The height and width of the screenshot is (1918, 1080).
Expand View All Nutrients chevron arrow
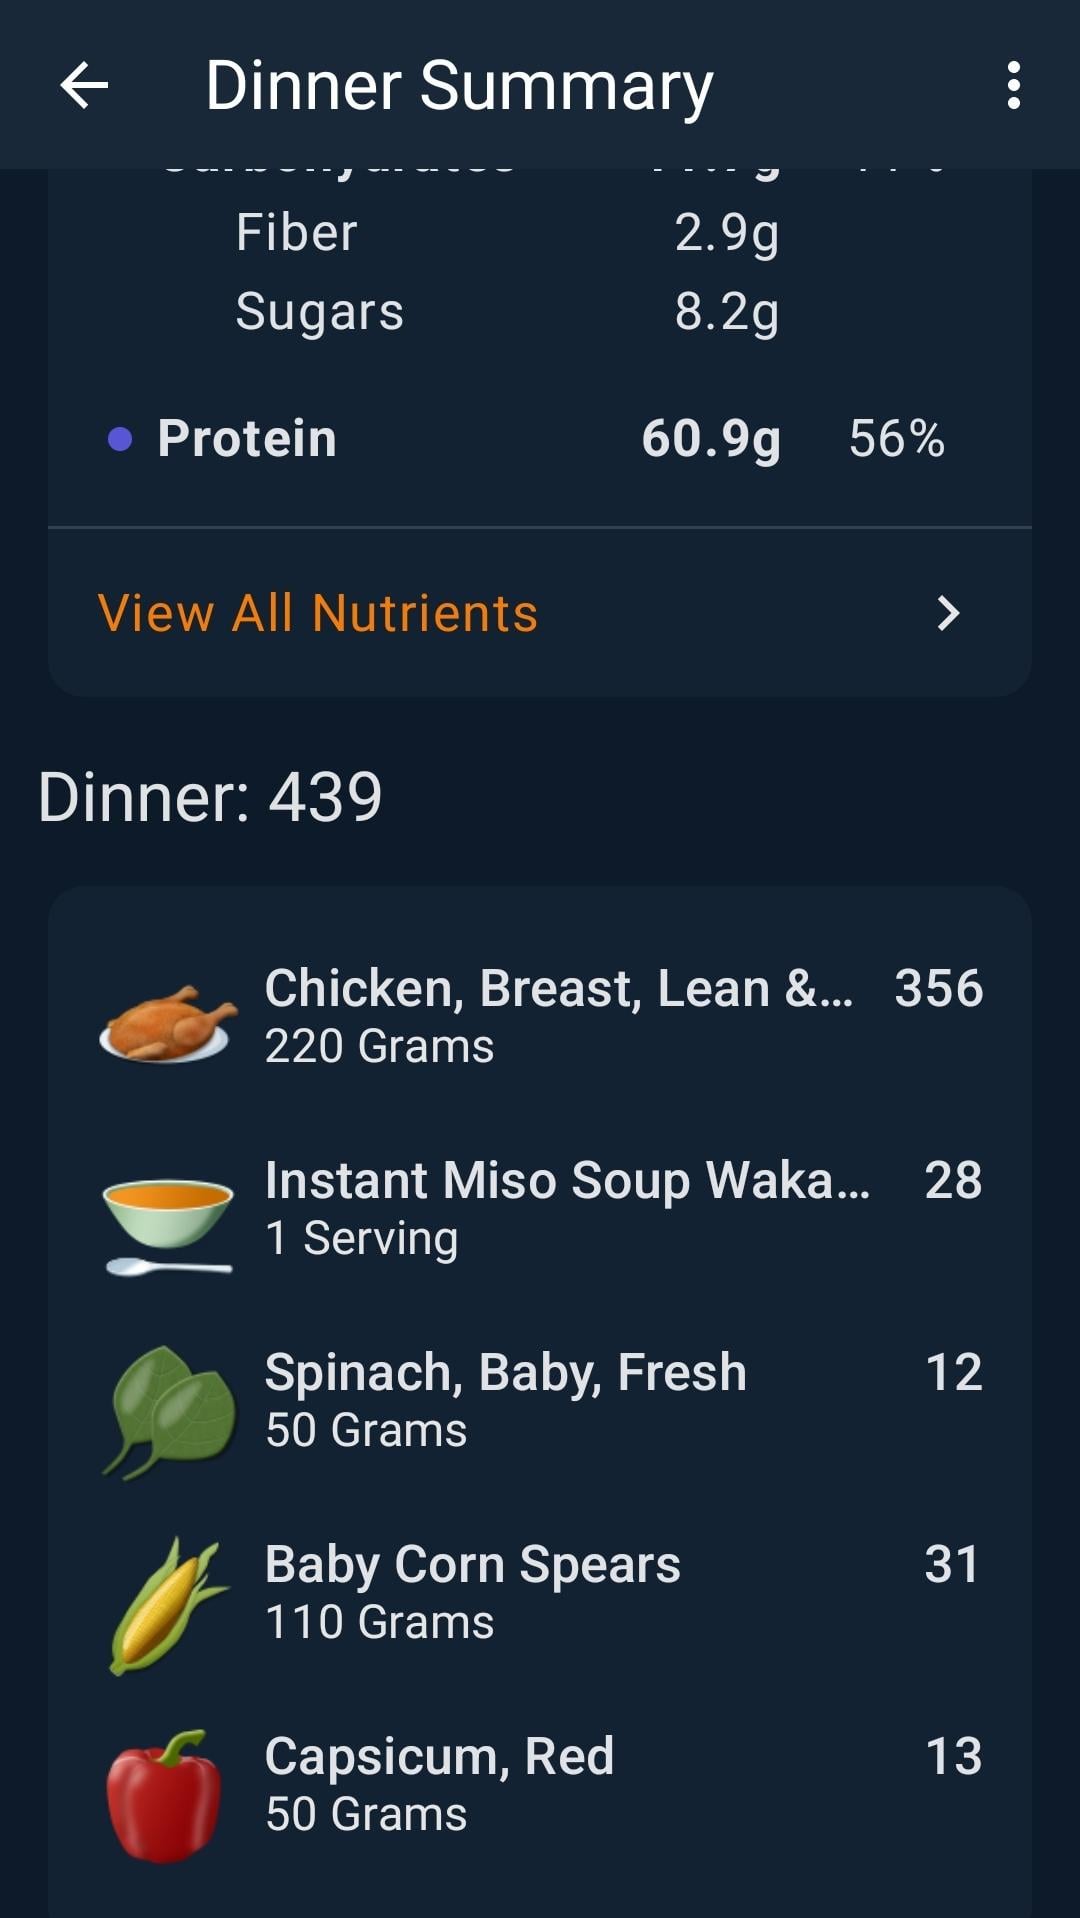pos(948,613)
